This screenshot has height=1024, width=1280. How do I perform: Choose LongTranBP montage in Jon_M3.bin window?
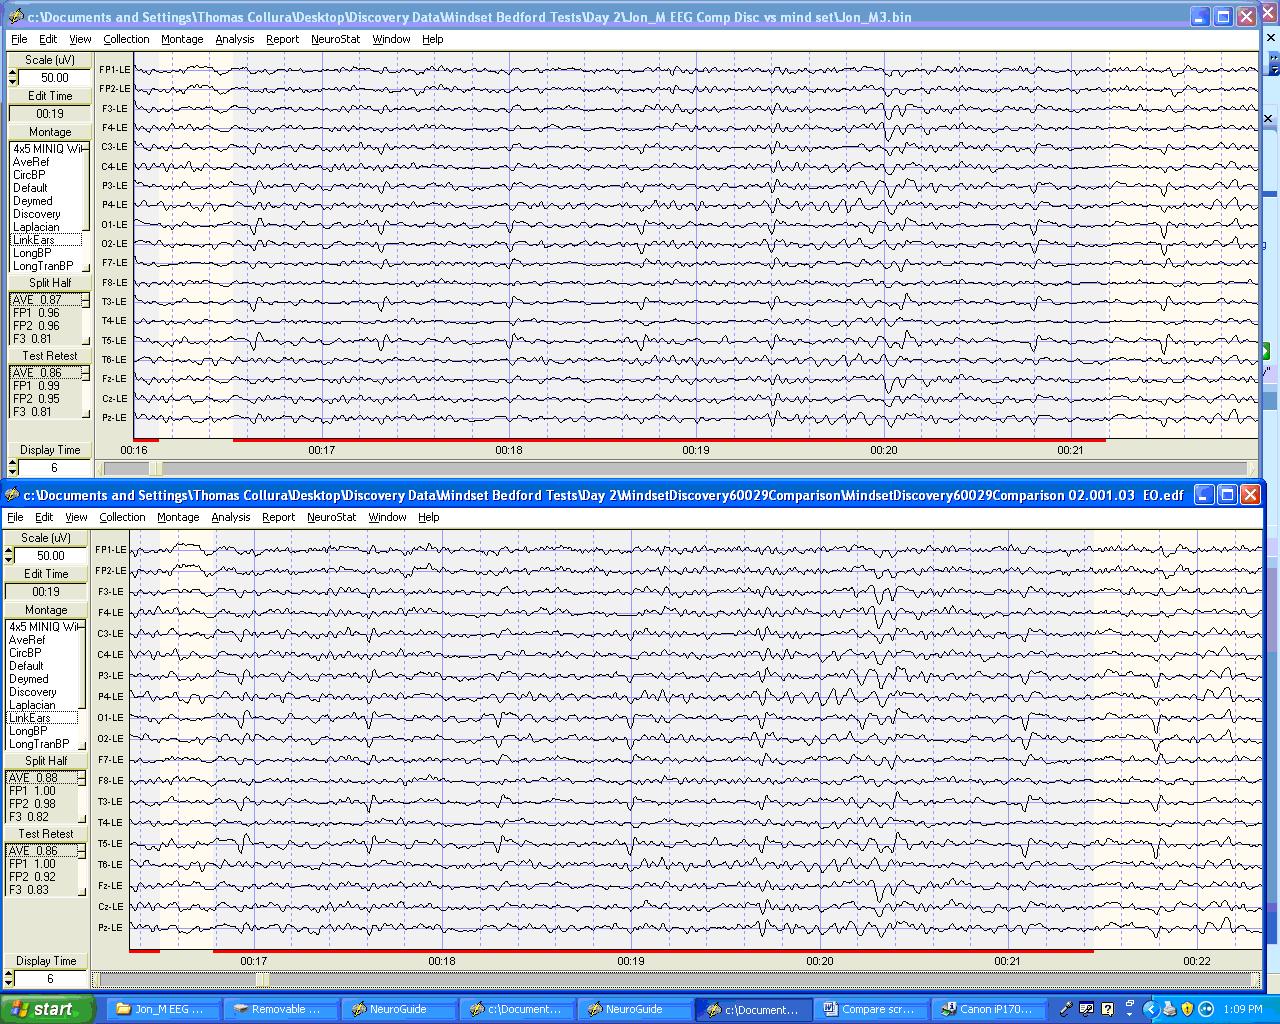pos(43,266)
